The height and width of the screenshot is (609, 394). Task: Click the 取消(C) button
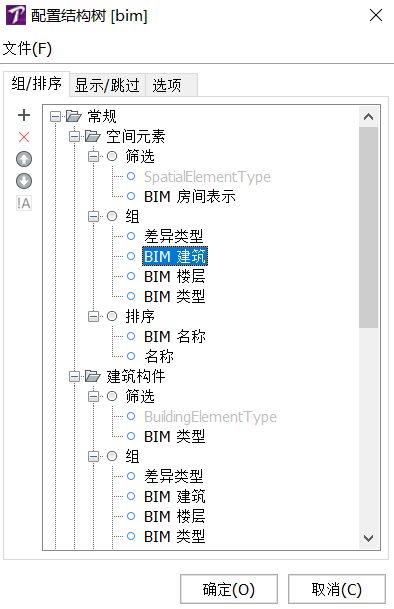pos(336,589)
